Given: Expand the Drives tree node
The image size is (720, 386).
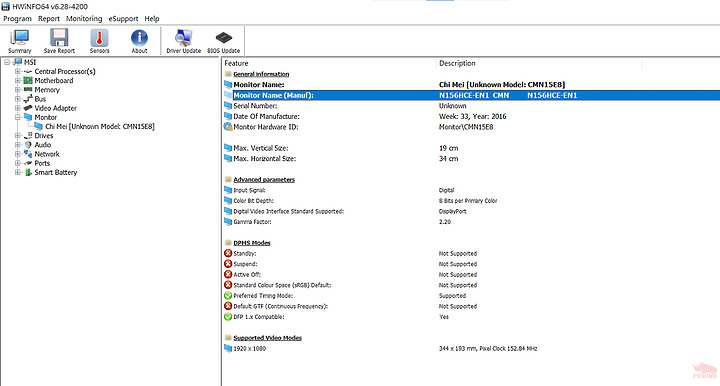Looking at the screenshot, I should [17, 135].
